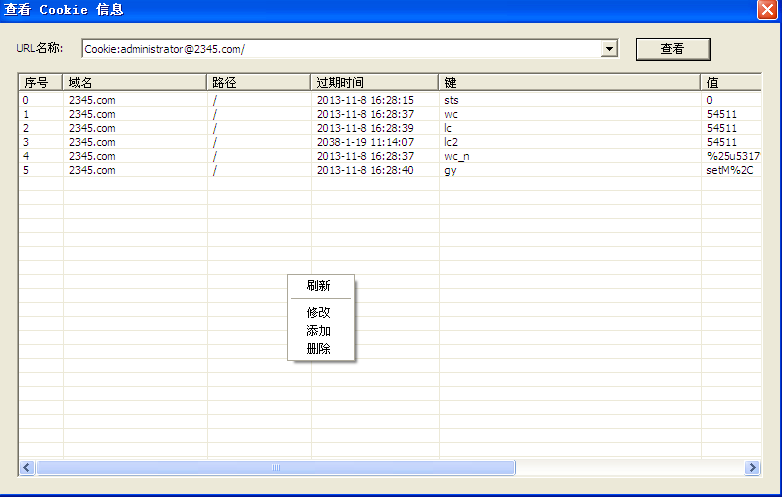Click the 键 column header
The height and width of the screenshot is (497, 782).
[x=570, y=82]
